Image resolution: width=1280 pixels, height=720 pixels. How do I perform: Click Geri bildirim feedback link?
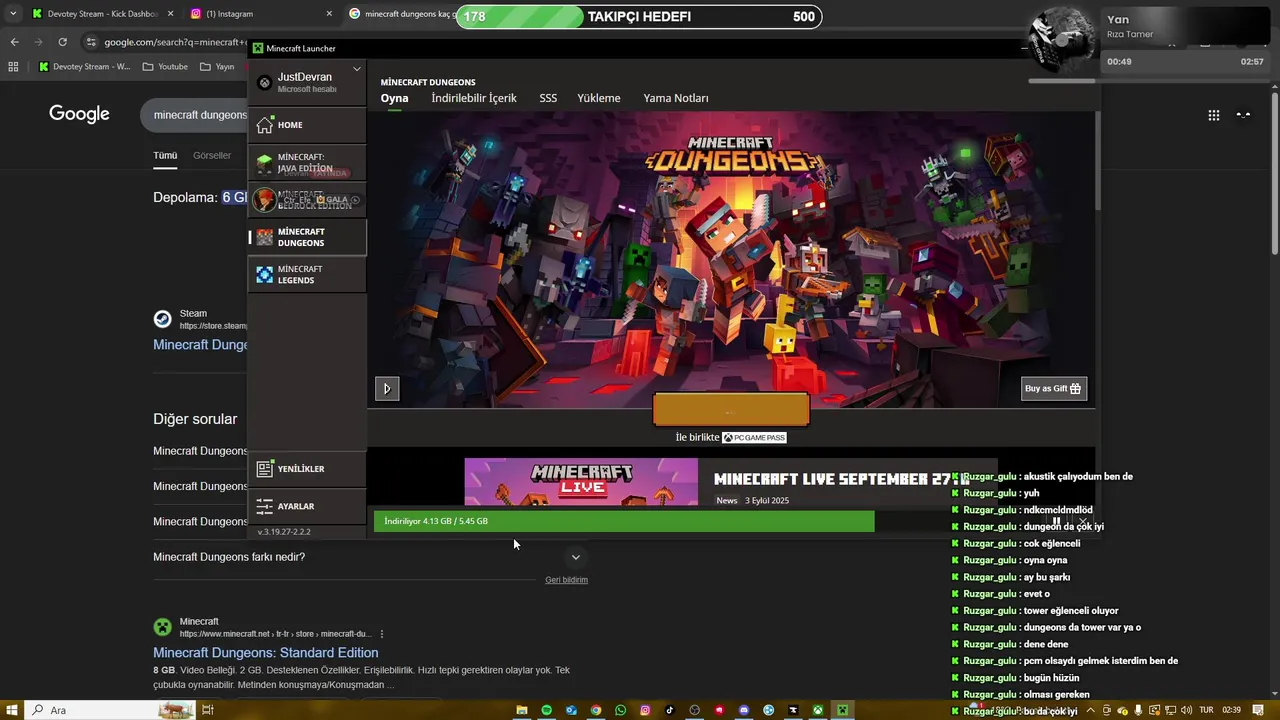566,580
